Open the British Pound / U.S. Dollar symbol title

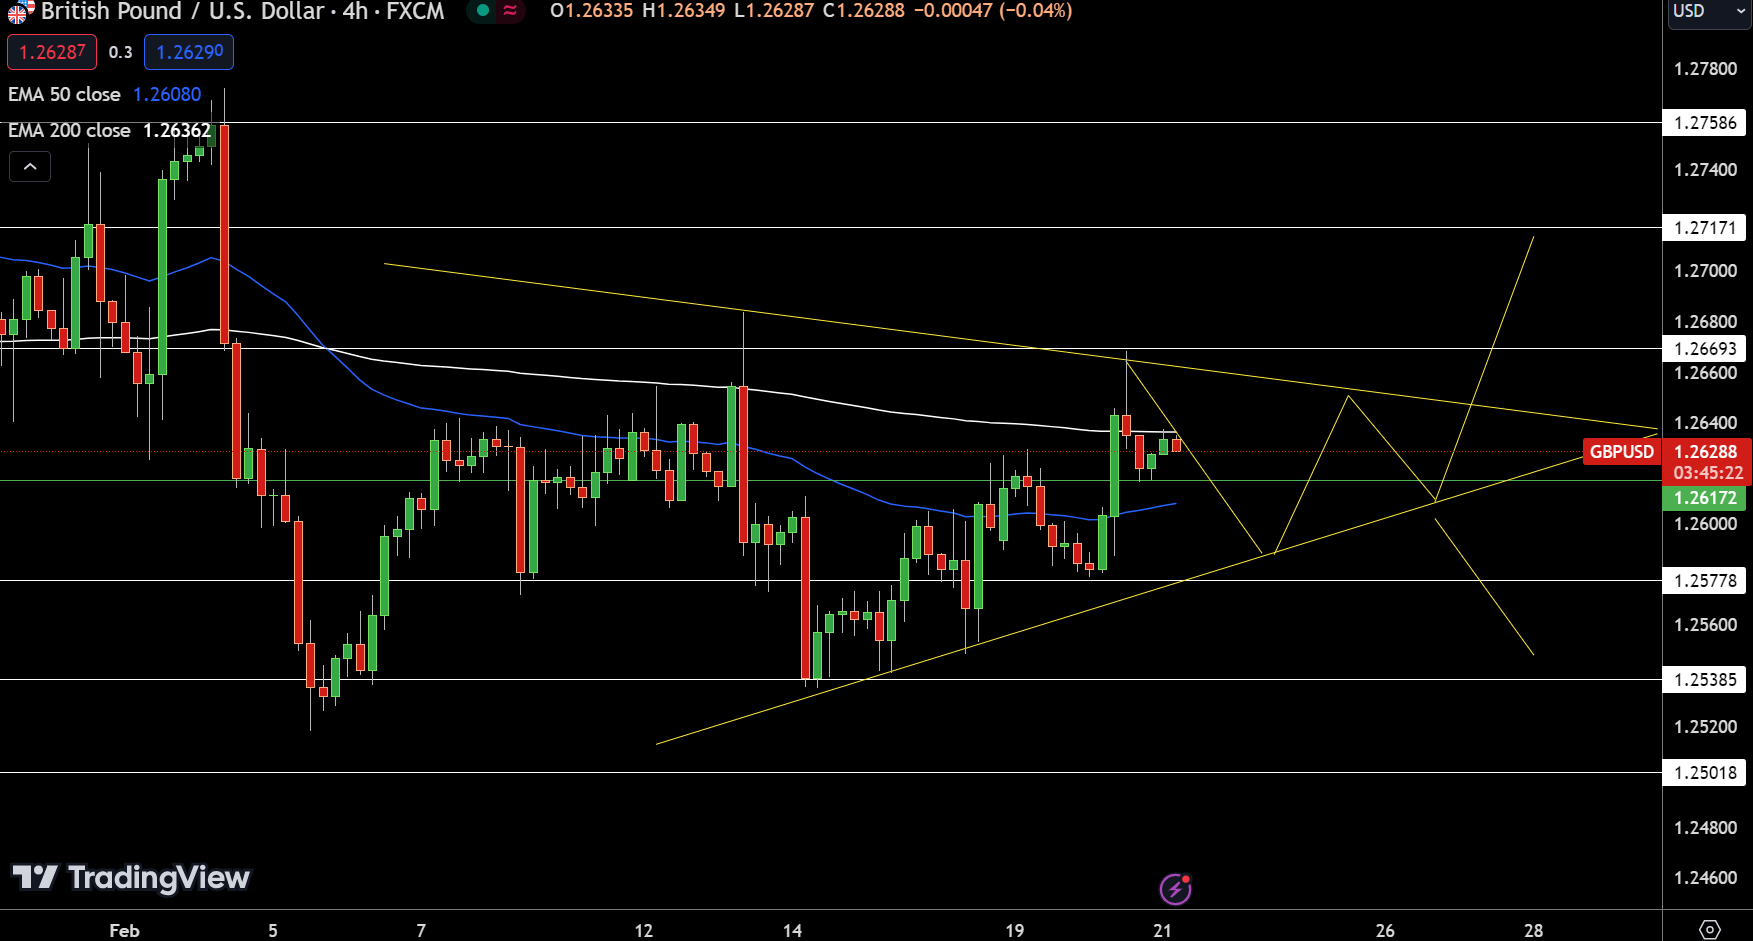coord(242,11)
